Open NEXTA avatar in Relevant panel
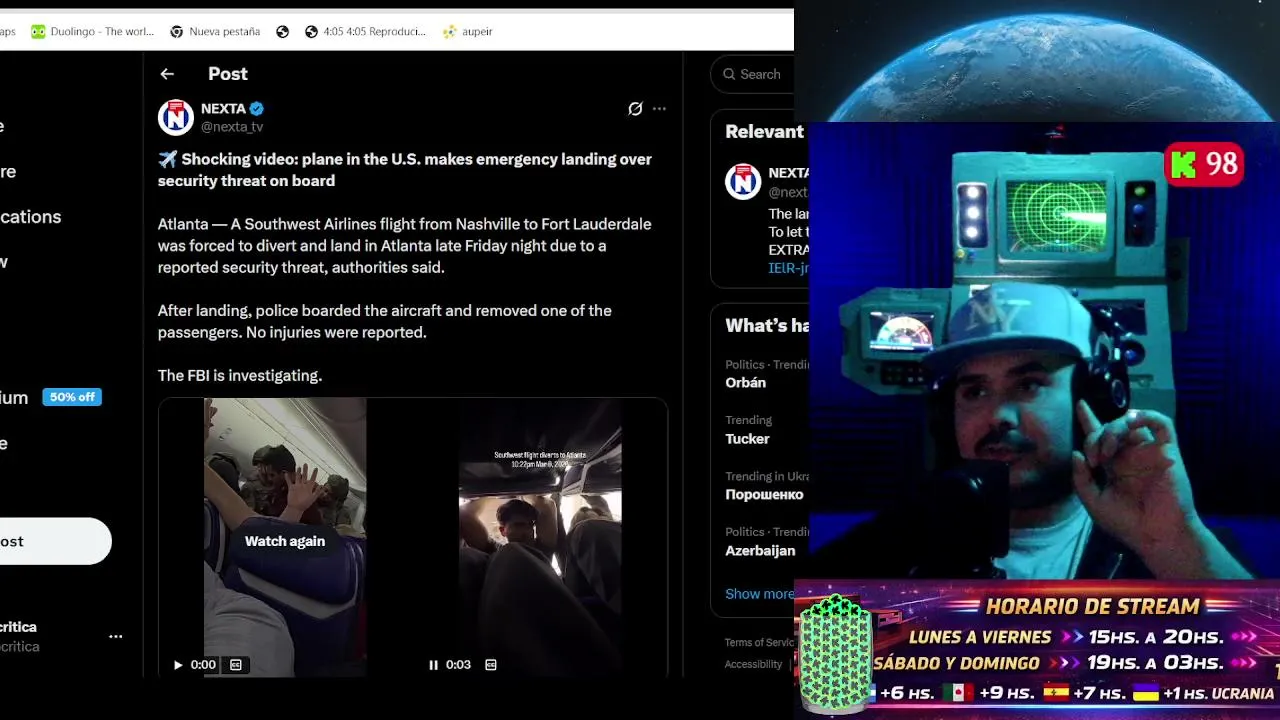1280x720 pixels. [x=743, y=182]
